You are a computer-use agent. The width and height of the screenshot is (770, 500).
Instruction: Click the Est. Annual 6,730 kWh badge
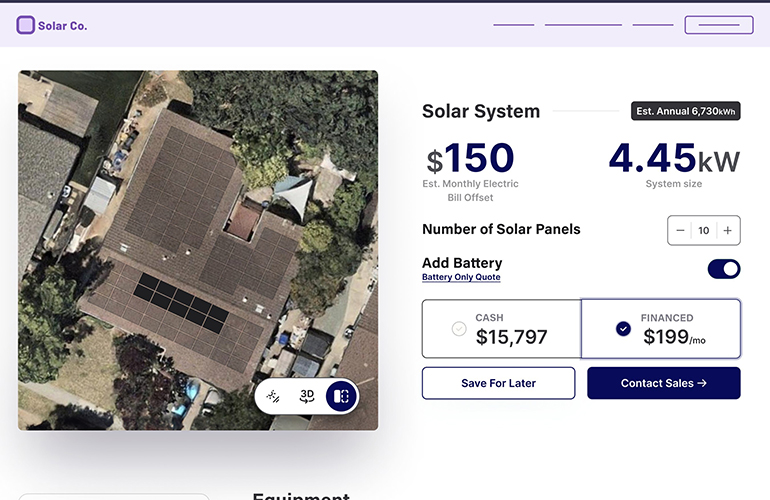686,112
